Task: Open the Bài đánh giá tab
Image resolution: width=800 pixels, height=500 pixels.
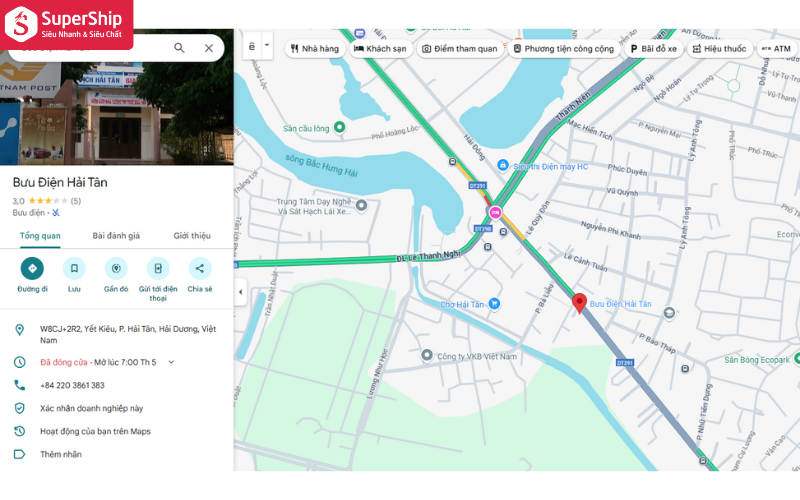Action: [x=116, y=236]
